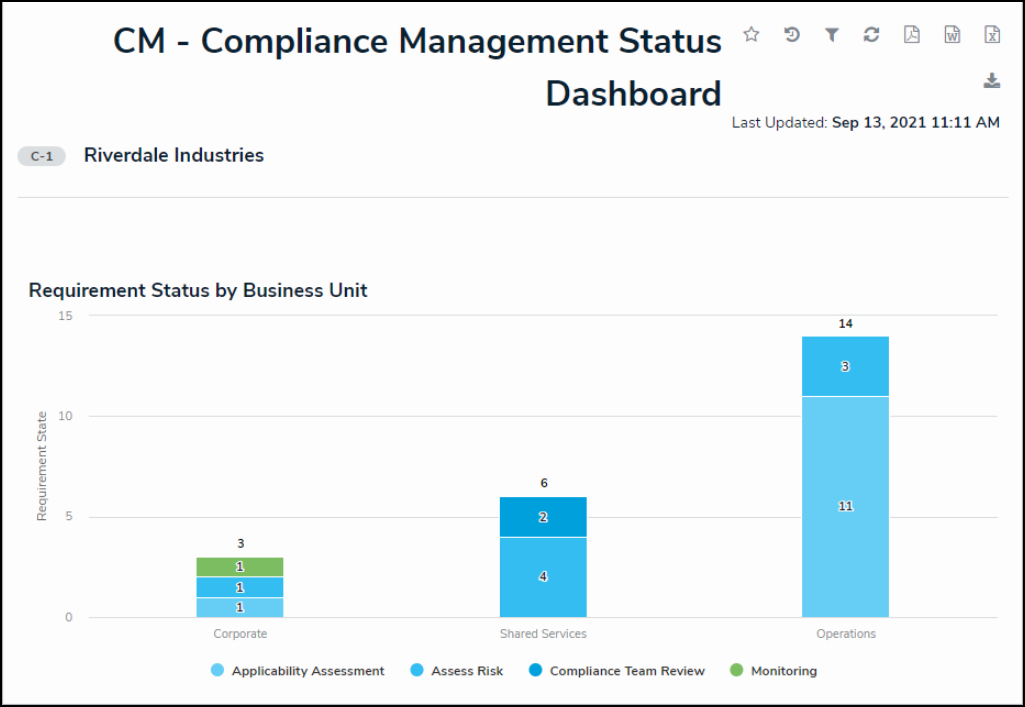Toggle the Assess Risk legend label
1025x707 pixels.
pos(467,671)
